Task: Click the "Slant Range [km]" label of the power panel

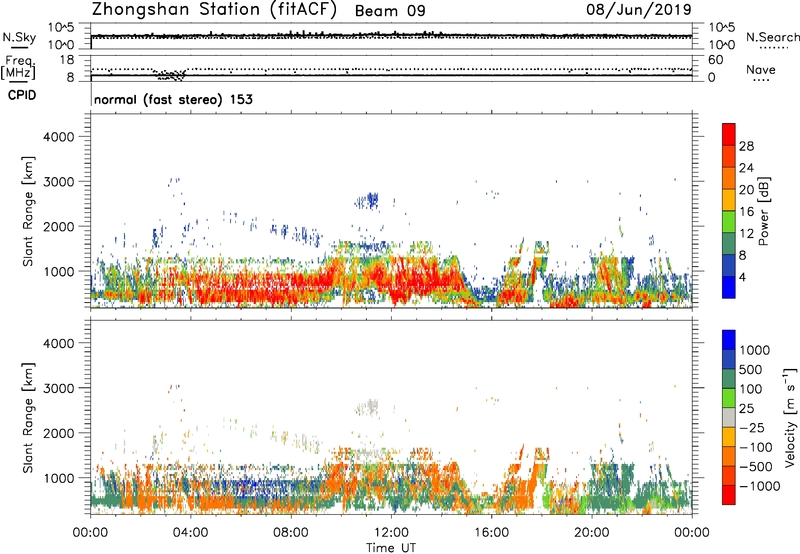Action: pyautogui.click(x=28, y=211)
